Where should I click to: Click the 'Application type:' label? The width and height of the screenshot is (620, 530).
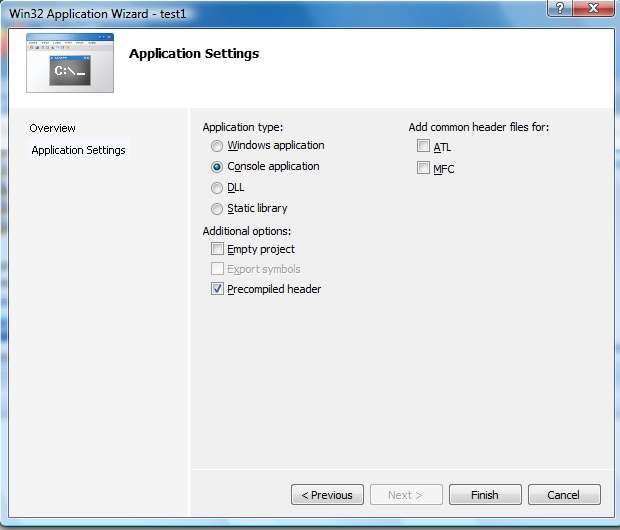[x=243, y=127]
